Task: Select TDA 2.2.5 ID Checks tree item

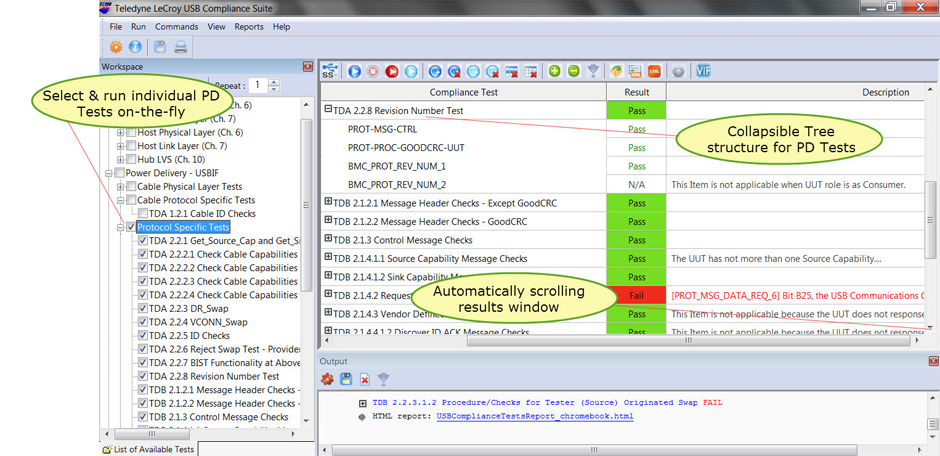Action: point(189,336)
